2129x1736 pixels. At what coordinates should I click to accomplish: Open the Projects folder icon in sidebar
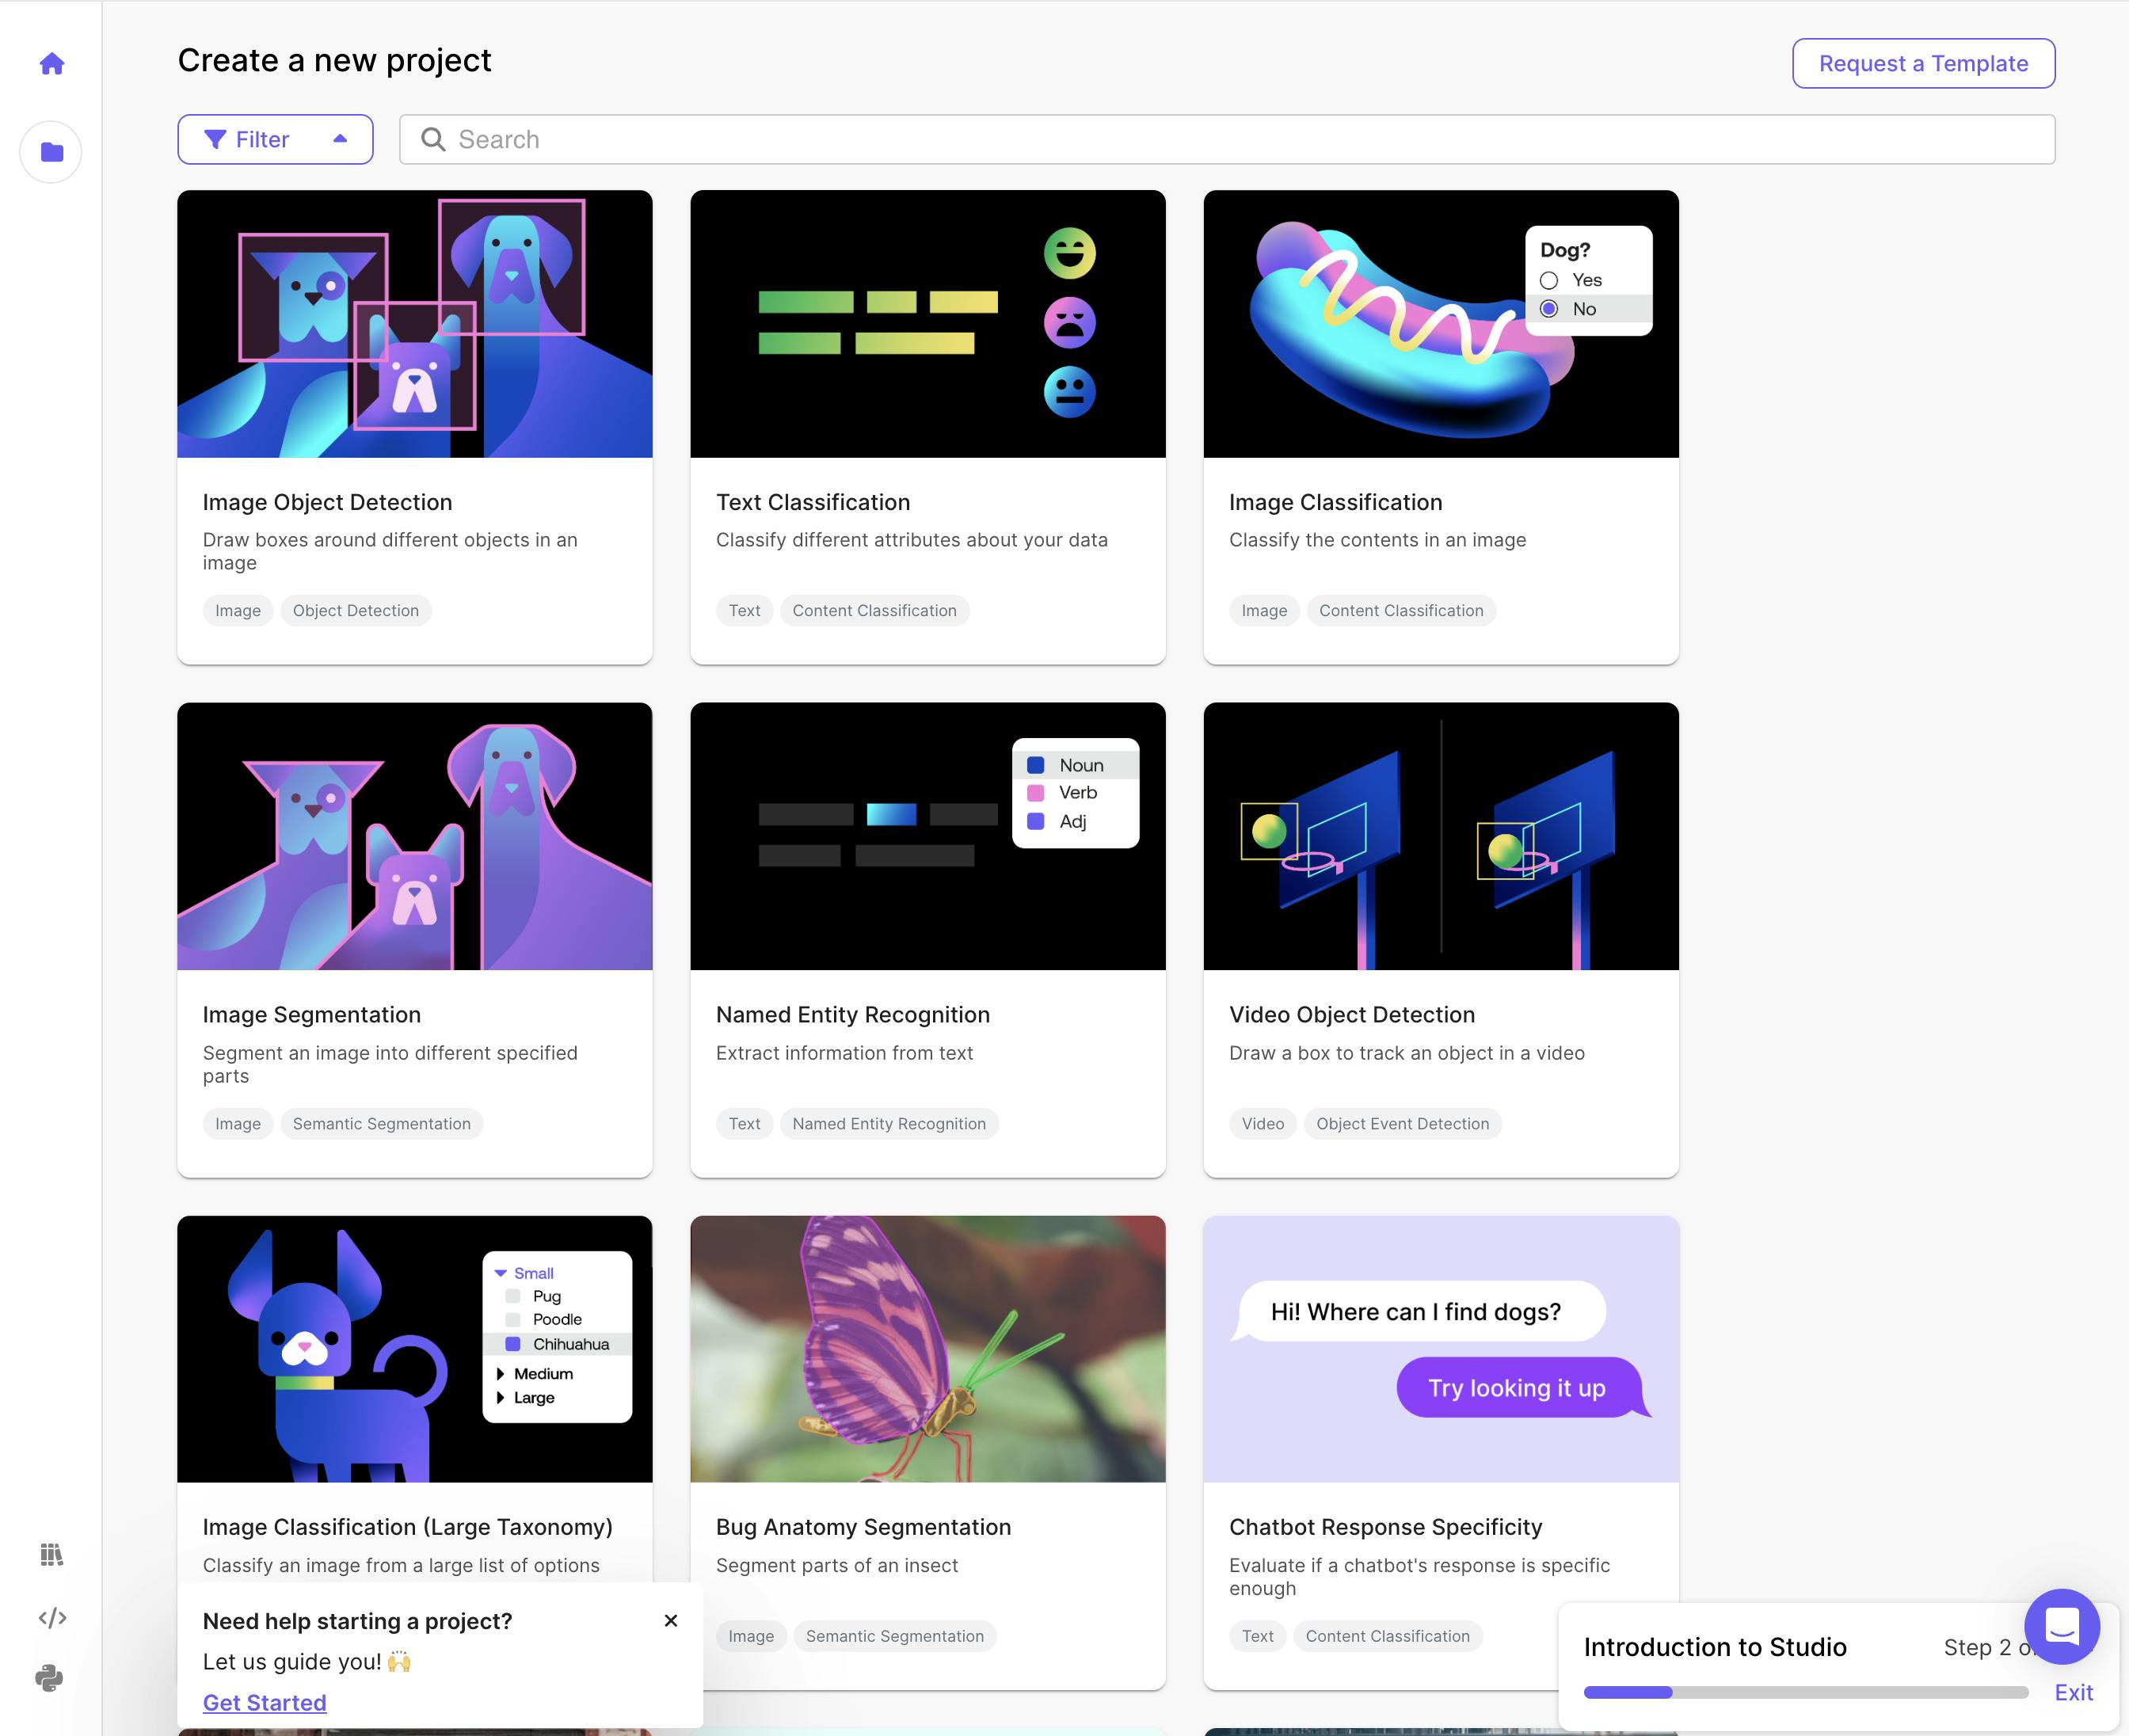pyautogui.click(x=52, y=152)
